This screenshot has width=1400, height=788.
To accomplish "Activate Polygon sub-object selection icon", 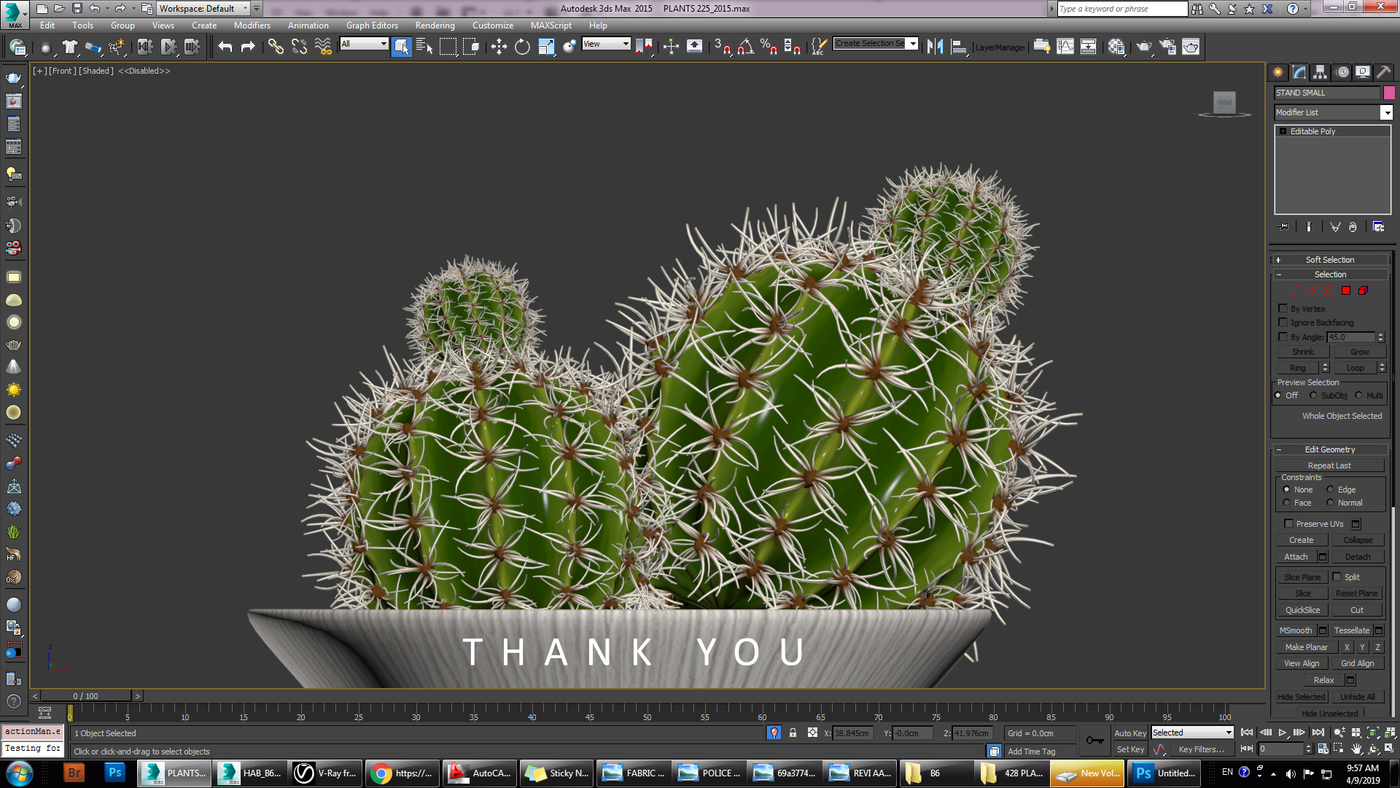I will (1346, 291).
